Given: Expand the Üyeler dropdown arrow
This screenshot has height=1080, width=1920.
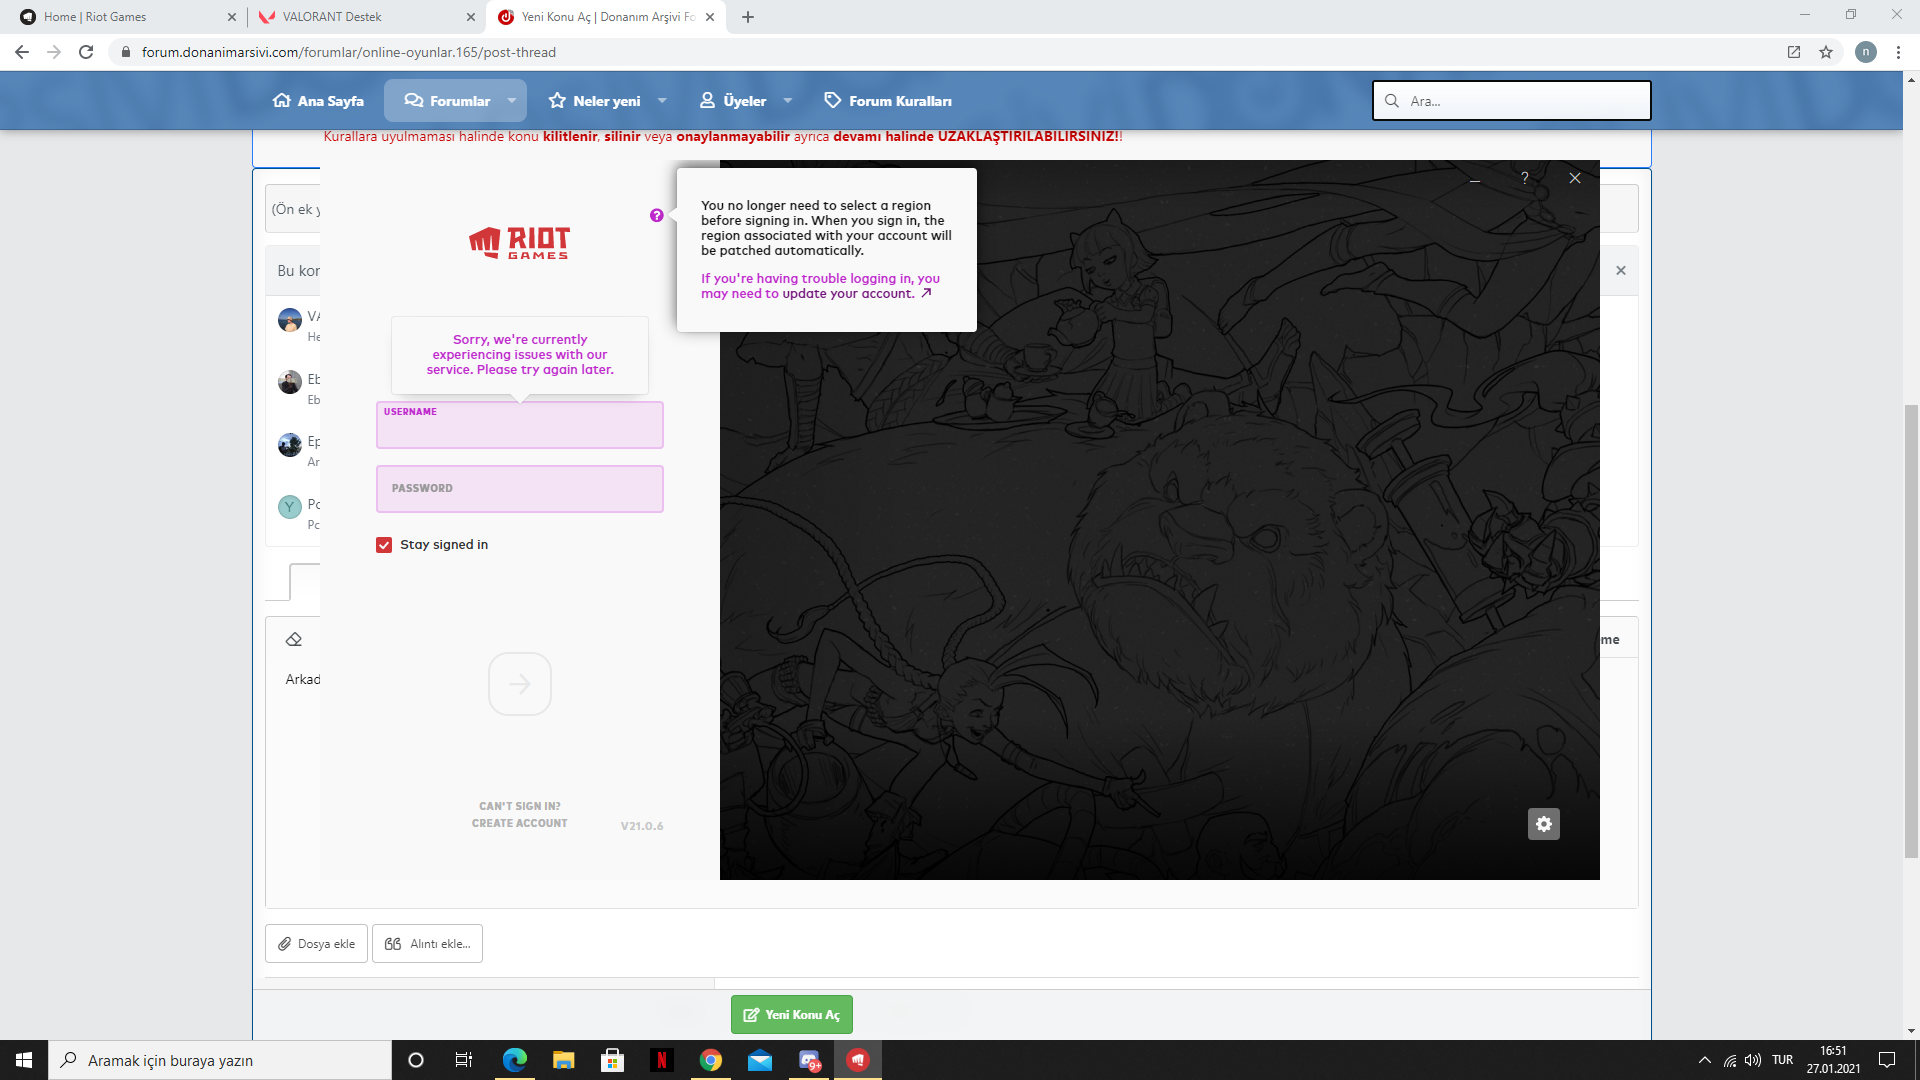Looking at the screenshot, I should pyautogui.click(x=788, y=101).
